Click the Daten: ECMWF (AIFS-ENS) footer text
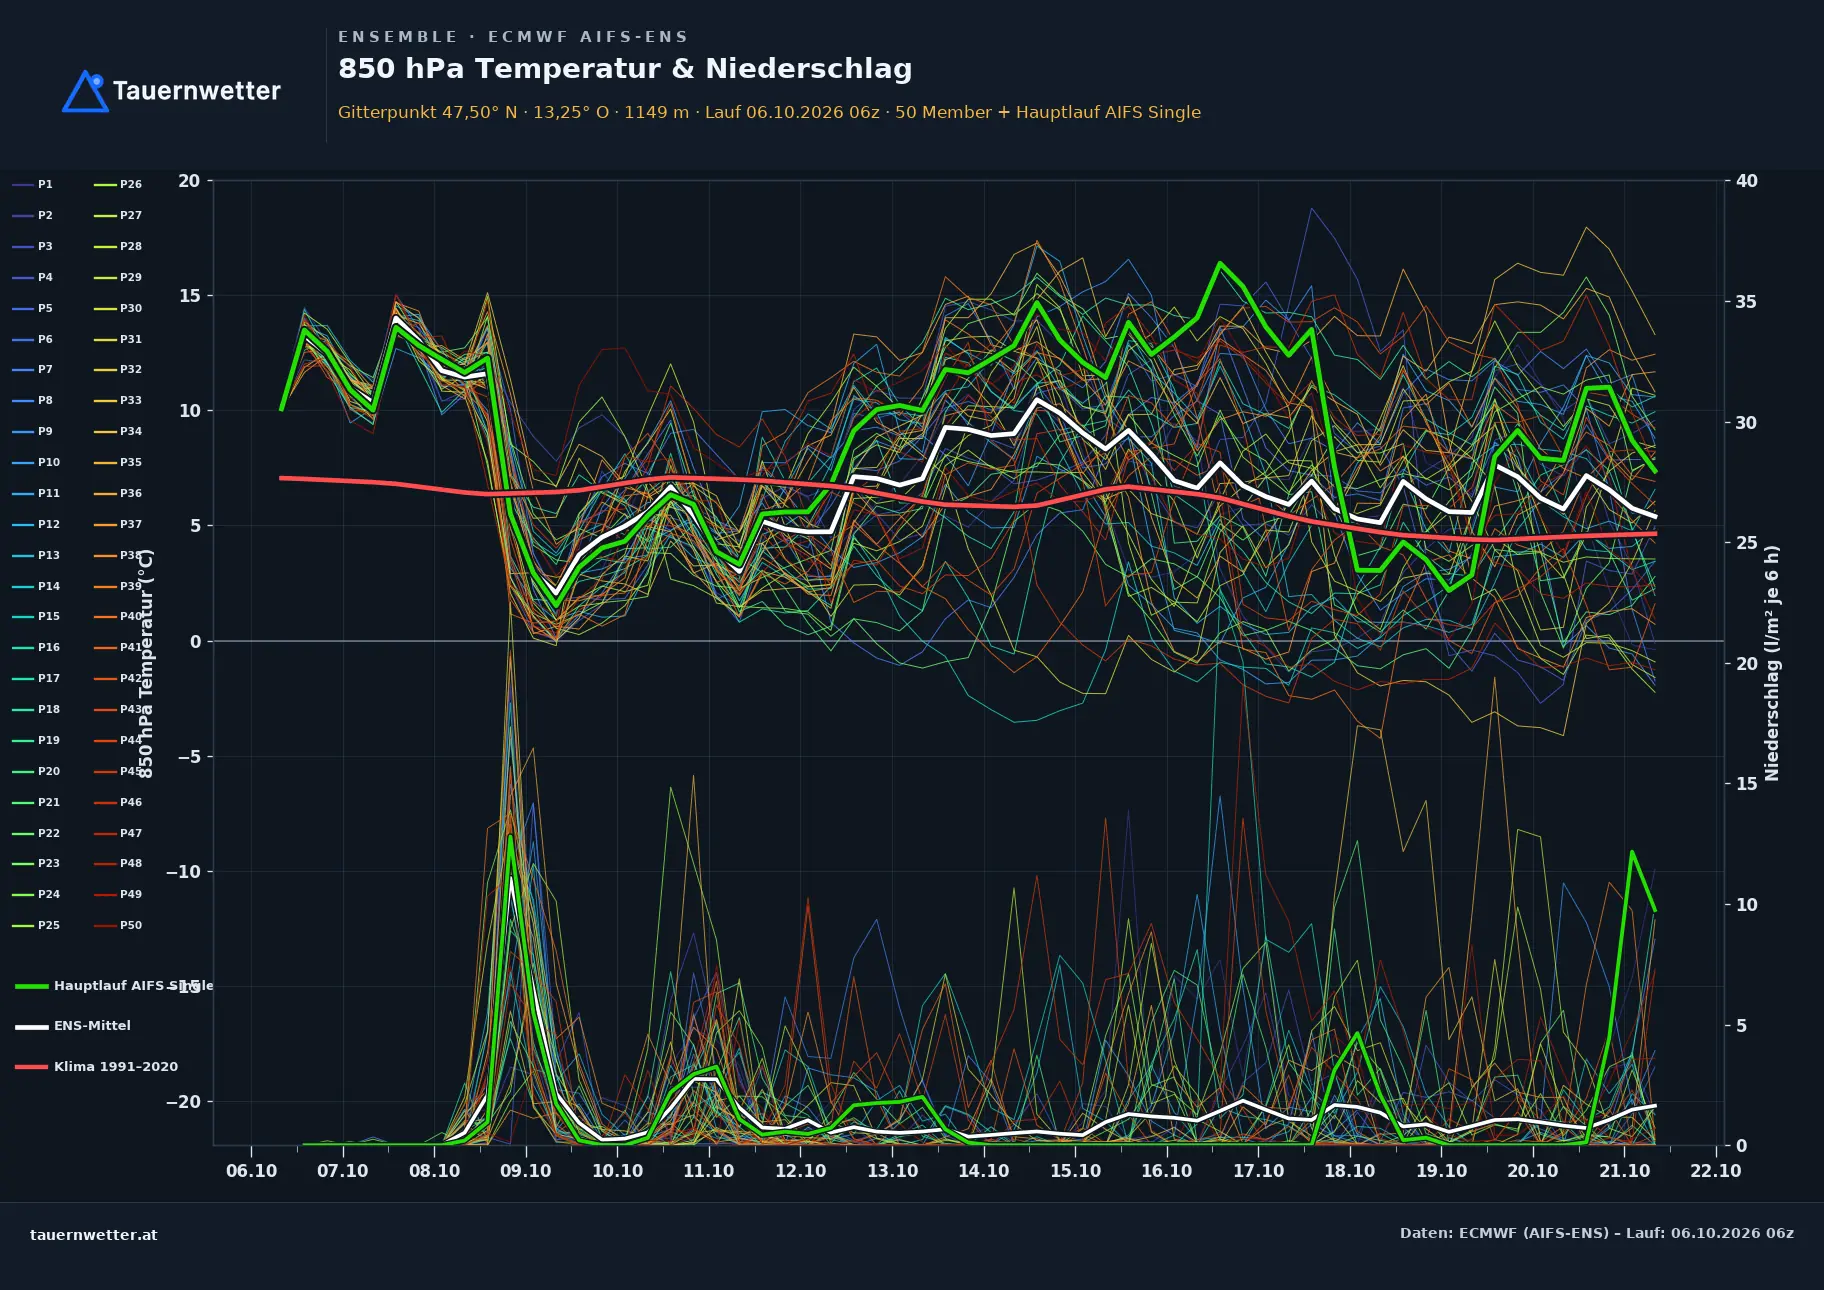The width and height of the screenshot is (1824, 1290). 1597,1233
